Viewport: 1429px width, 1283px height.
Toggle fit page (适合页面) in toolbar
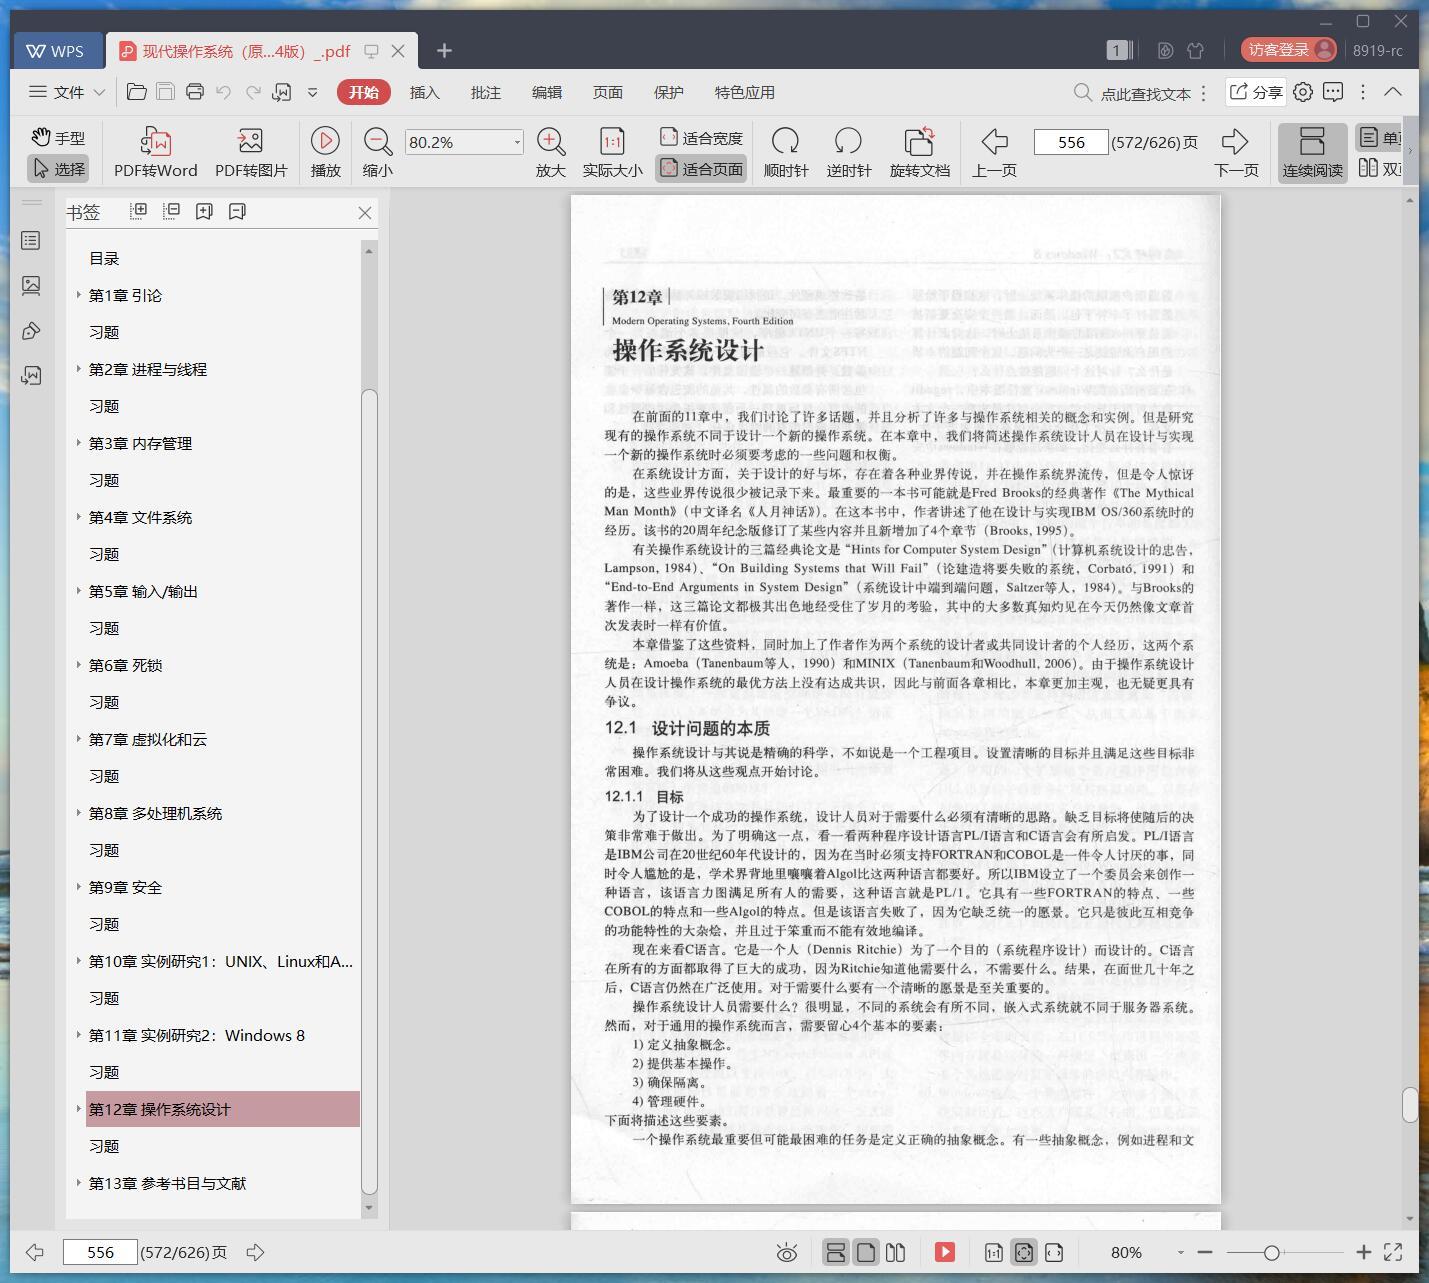click(x=701, y=169)
